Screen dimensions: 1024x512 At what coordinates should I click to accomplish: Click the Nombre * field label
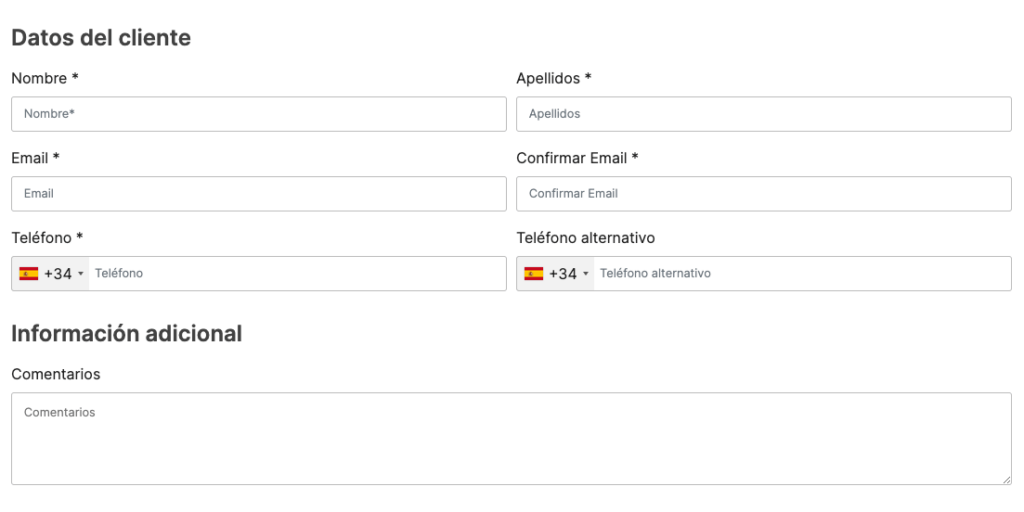(x=45, y=79)
